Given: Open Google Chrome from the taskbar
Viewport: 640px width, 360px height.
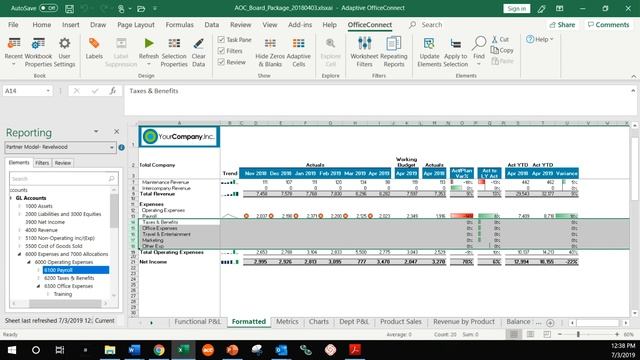Looking at the screenshot, I should tap(159, 350).
